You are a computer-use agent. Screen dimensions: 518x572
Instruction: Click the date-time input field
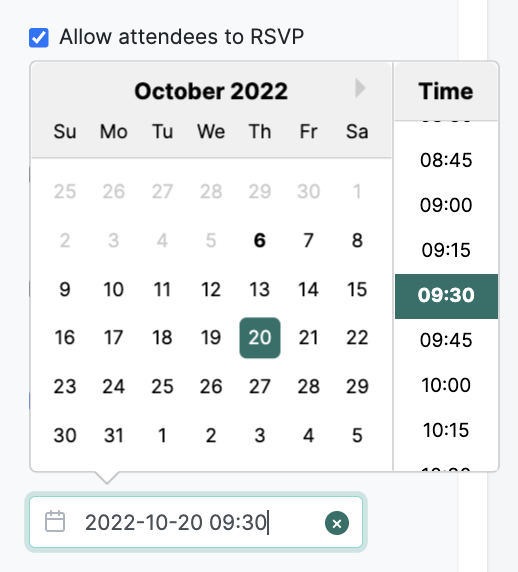click(196, 522)
